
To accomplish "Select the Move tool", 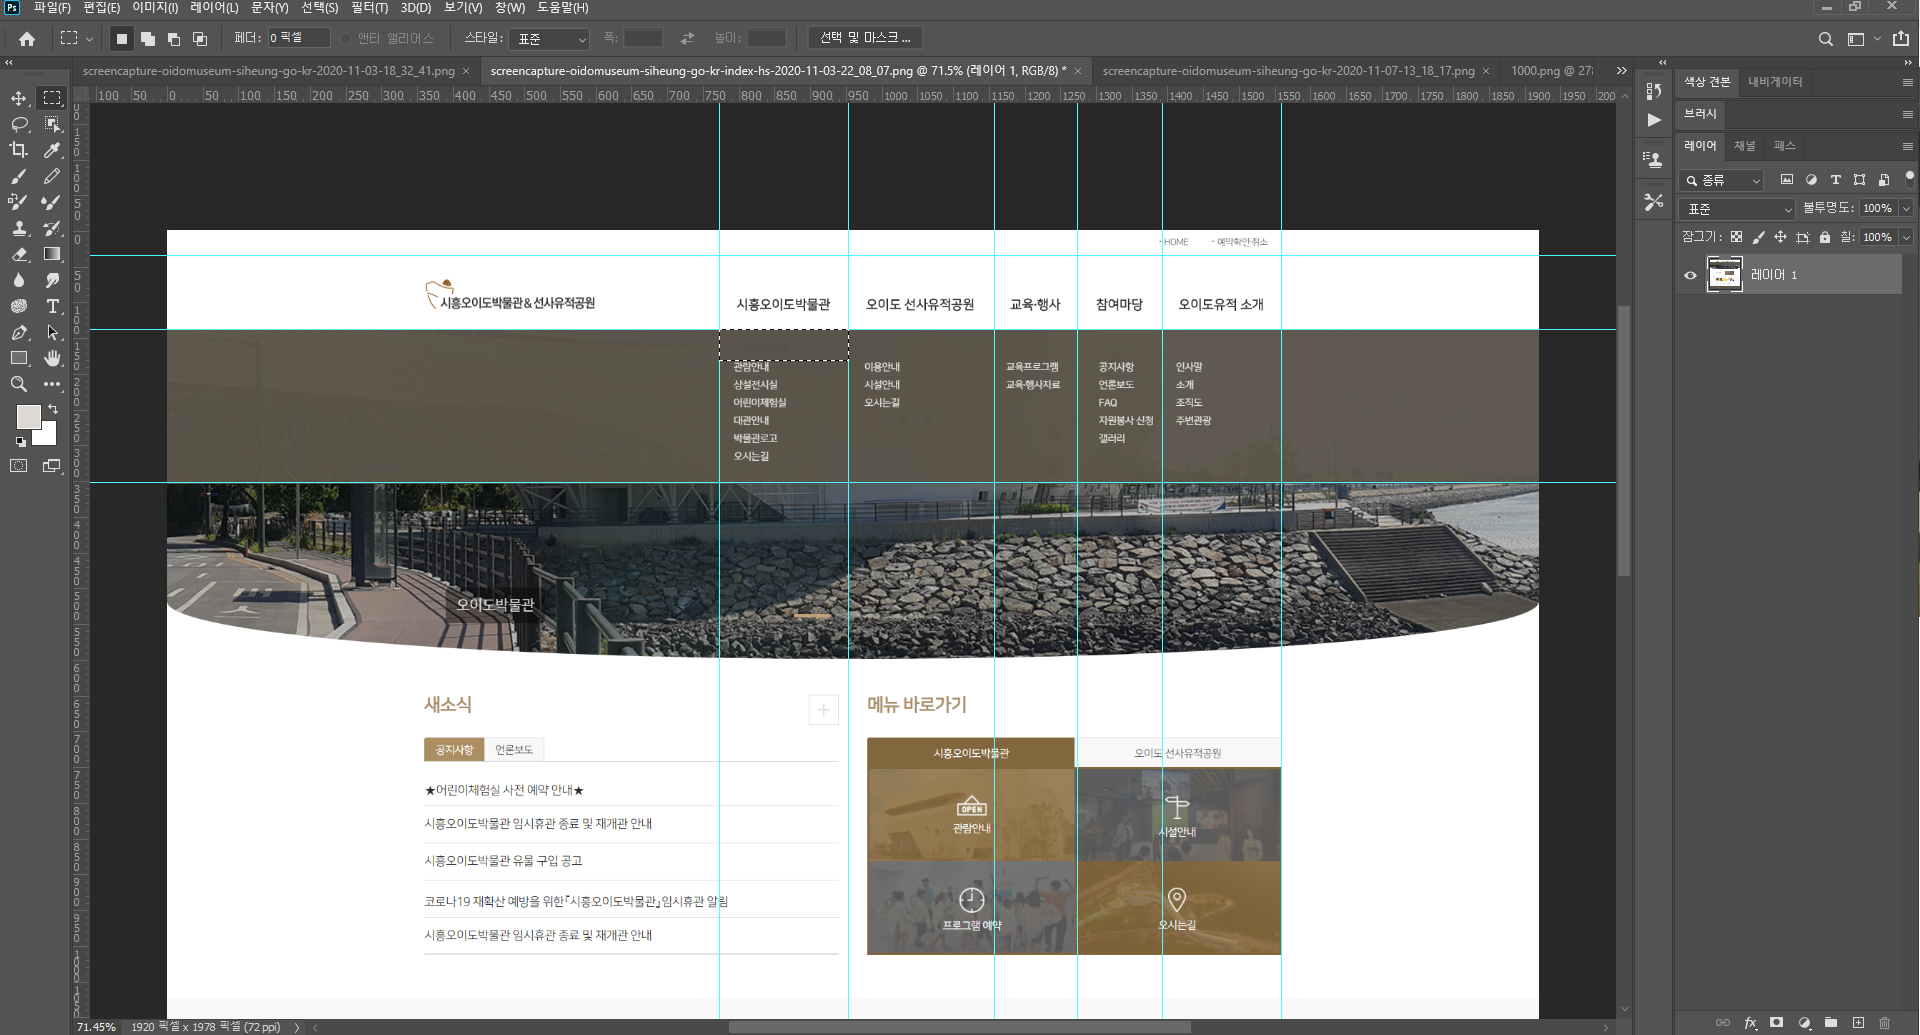I will pos(19,98).
